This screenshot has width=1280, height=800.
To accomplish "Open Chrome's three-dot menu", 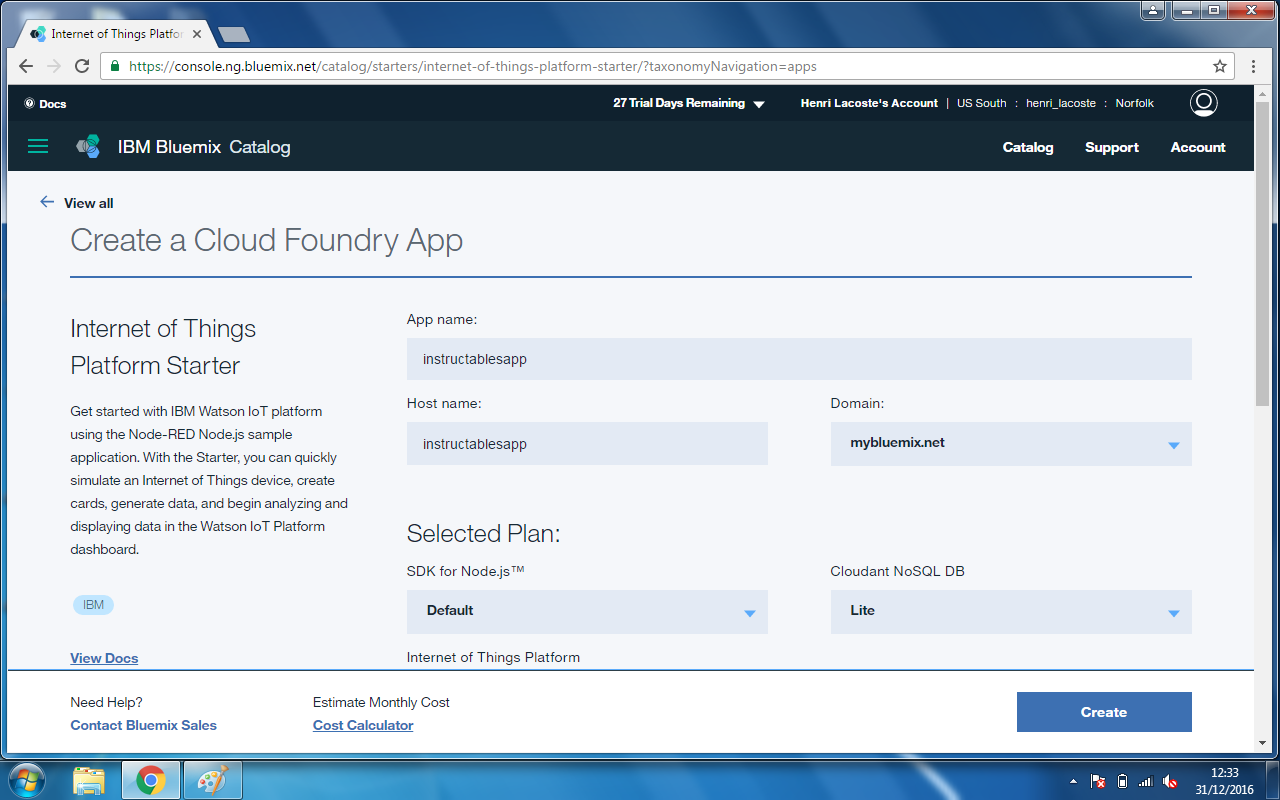I will [x=1253, y=66].
